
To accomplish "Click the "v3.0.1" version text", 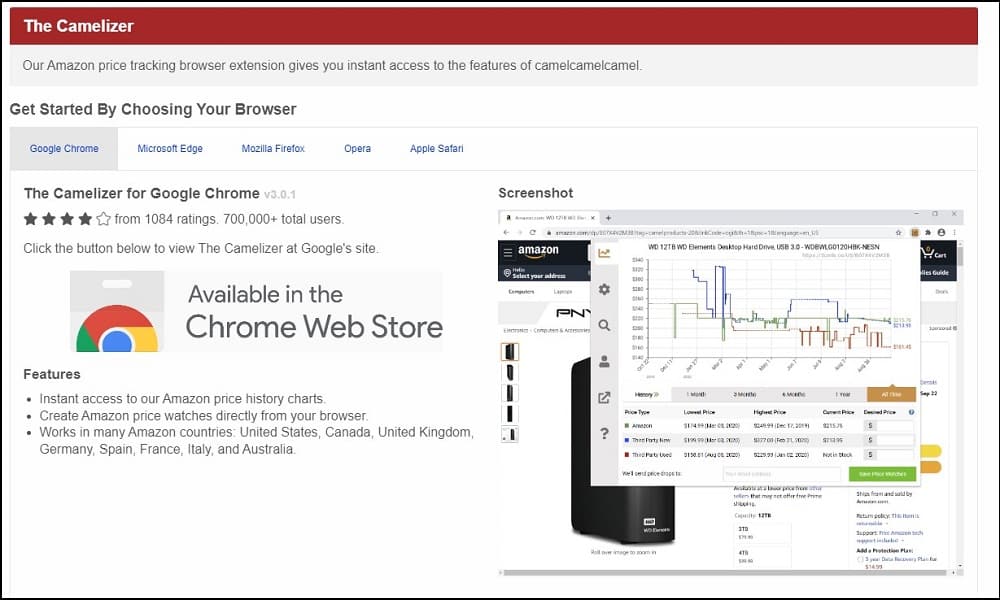I will 280,194.
